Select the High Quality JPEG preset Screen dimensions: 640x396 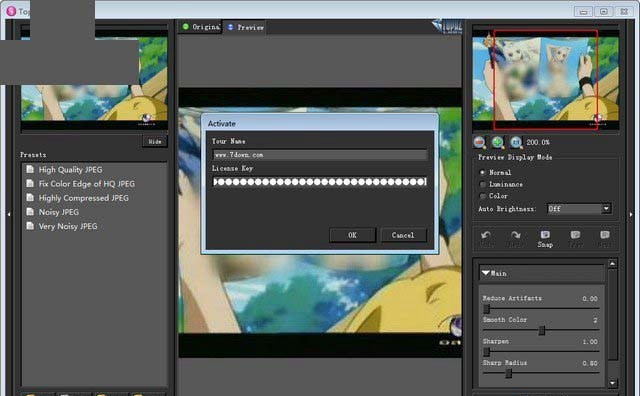(70, 169)
